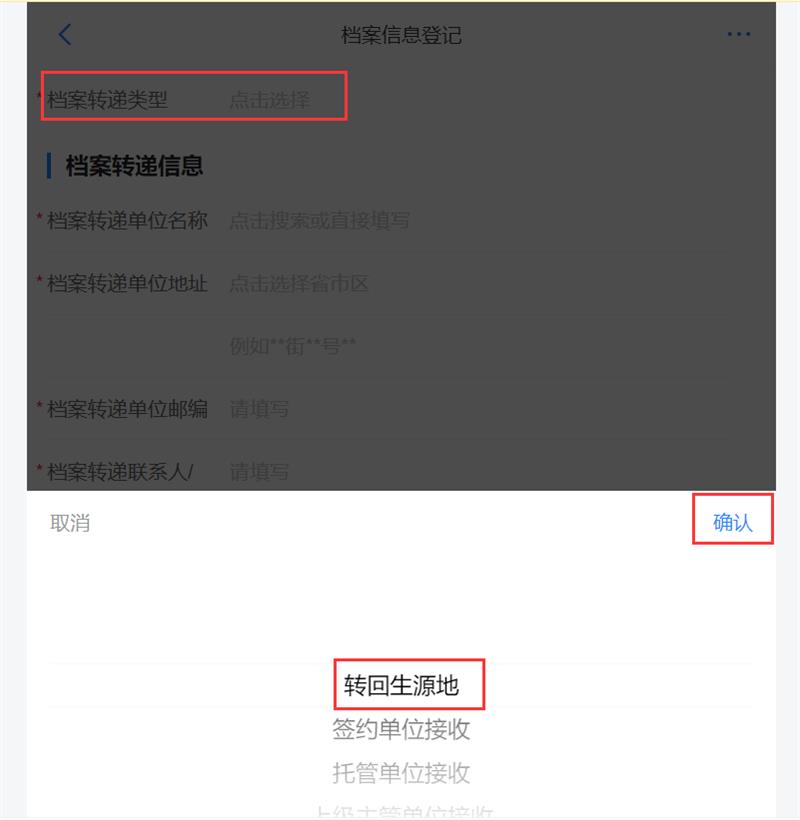
Task: Select 转回生源地 option in picker
Action: pos(402,685)
